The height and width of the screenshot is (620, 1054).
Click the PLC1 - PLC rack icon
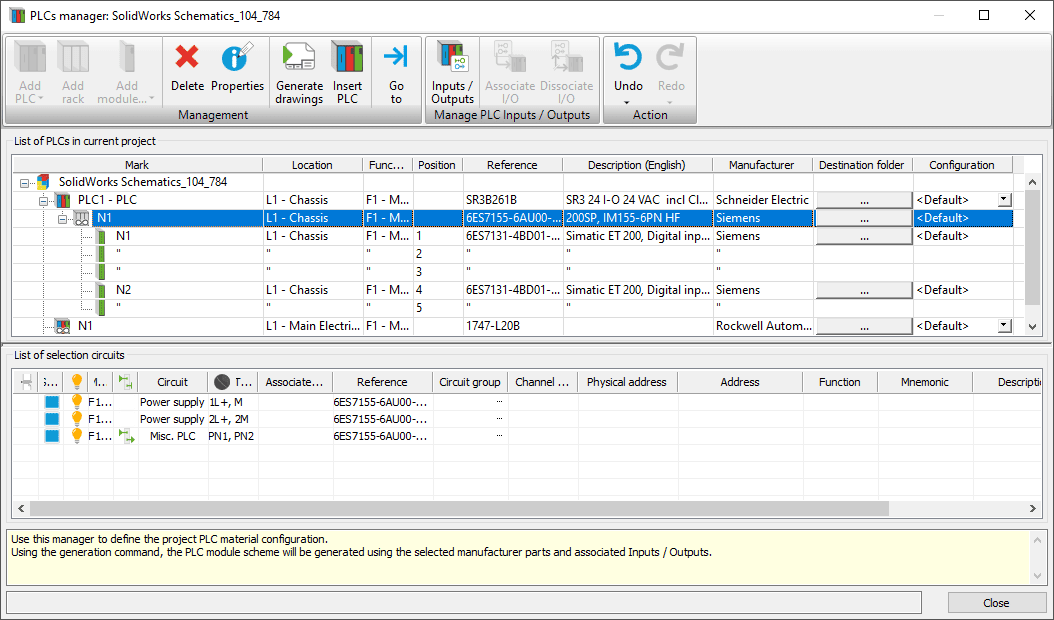tap(63, 200)
